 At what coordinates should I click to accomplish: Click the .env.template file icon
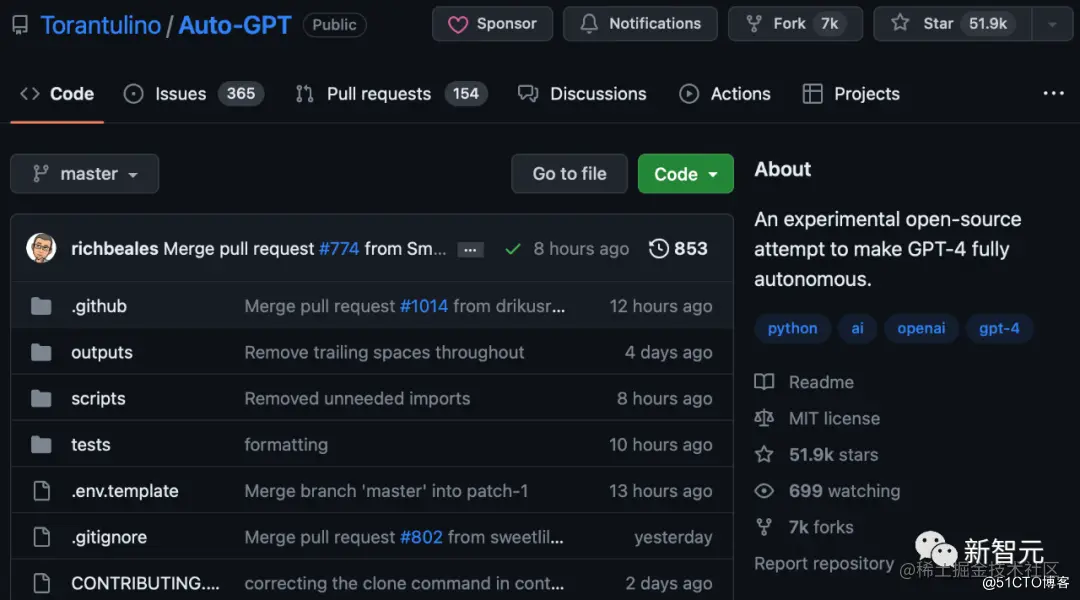click(42, 490)
